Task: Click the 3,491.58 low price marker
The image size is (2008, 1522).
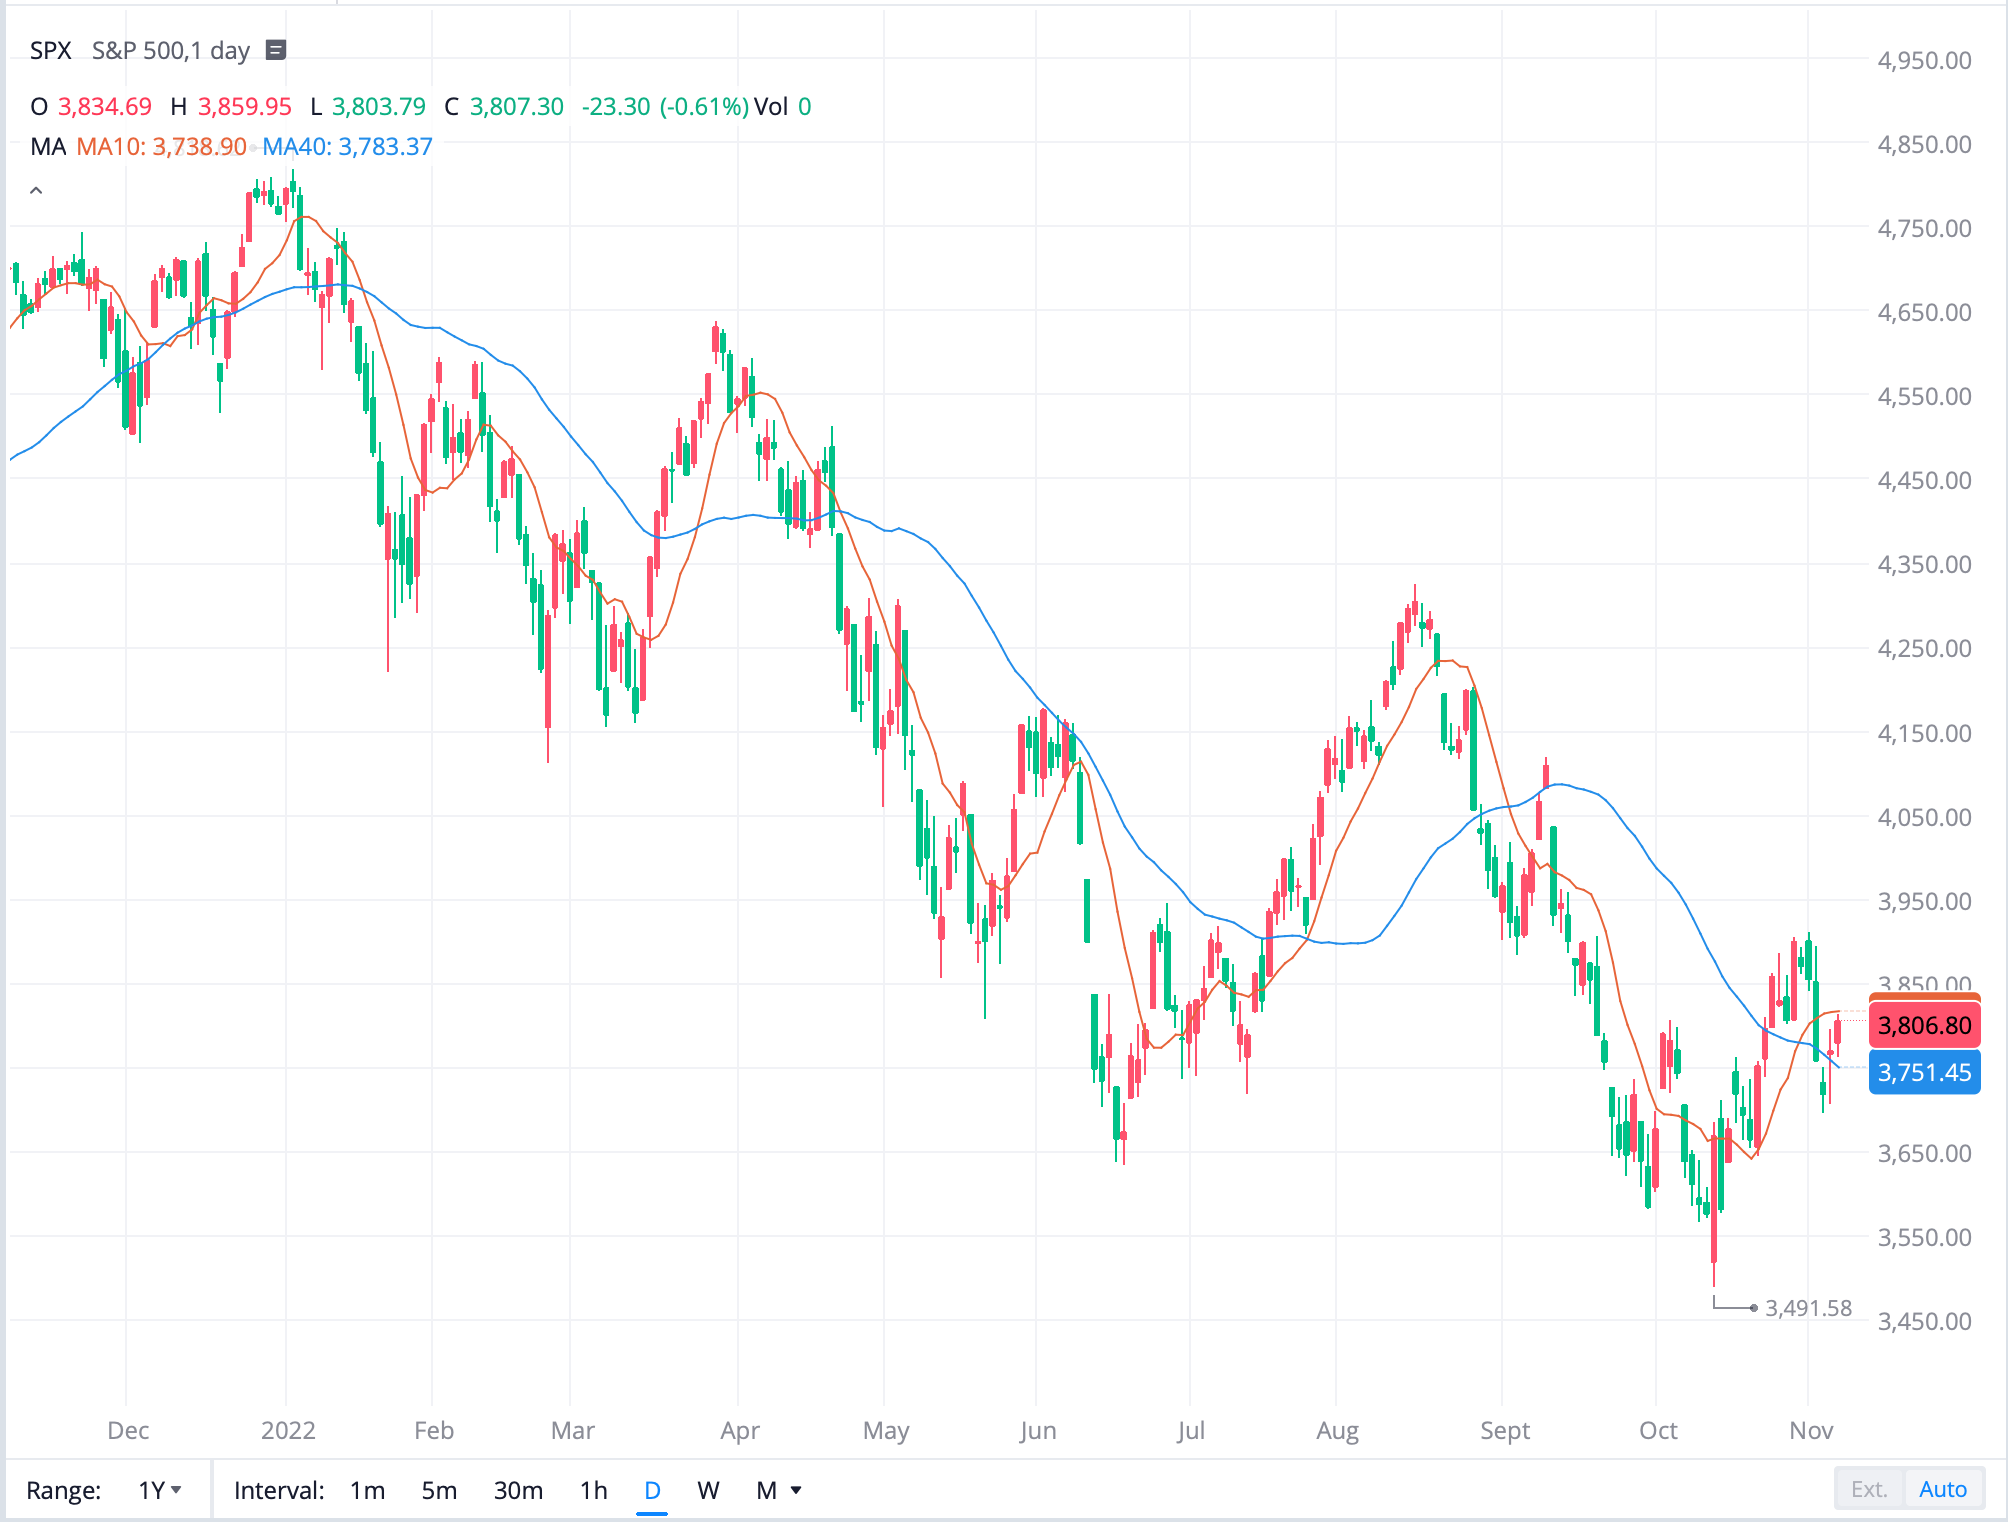Action: point(1808,1307)
